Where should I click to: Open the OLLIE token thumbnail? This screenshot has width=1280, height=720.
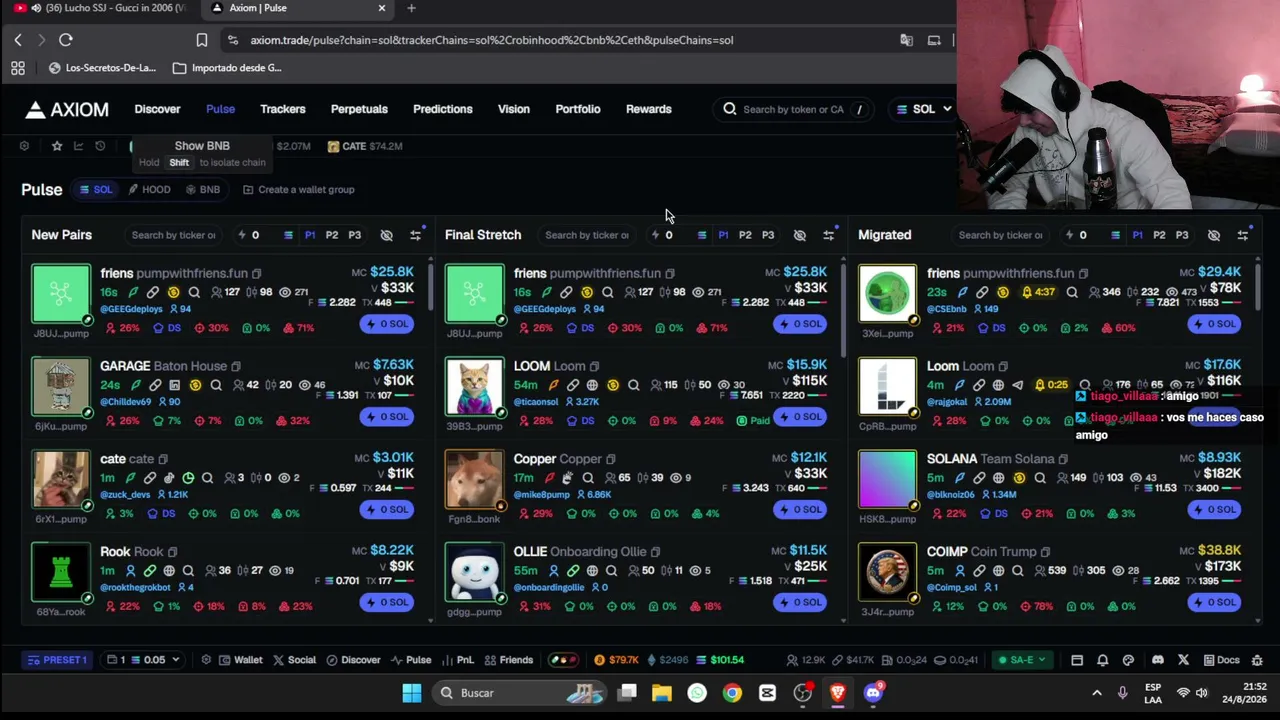[x=475, y=573]
